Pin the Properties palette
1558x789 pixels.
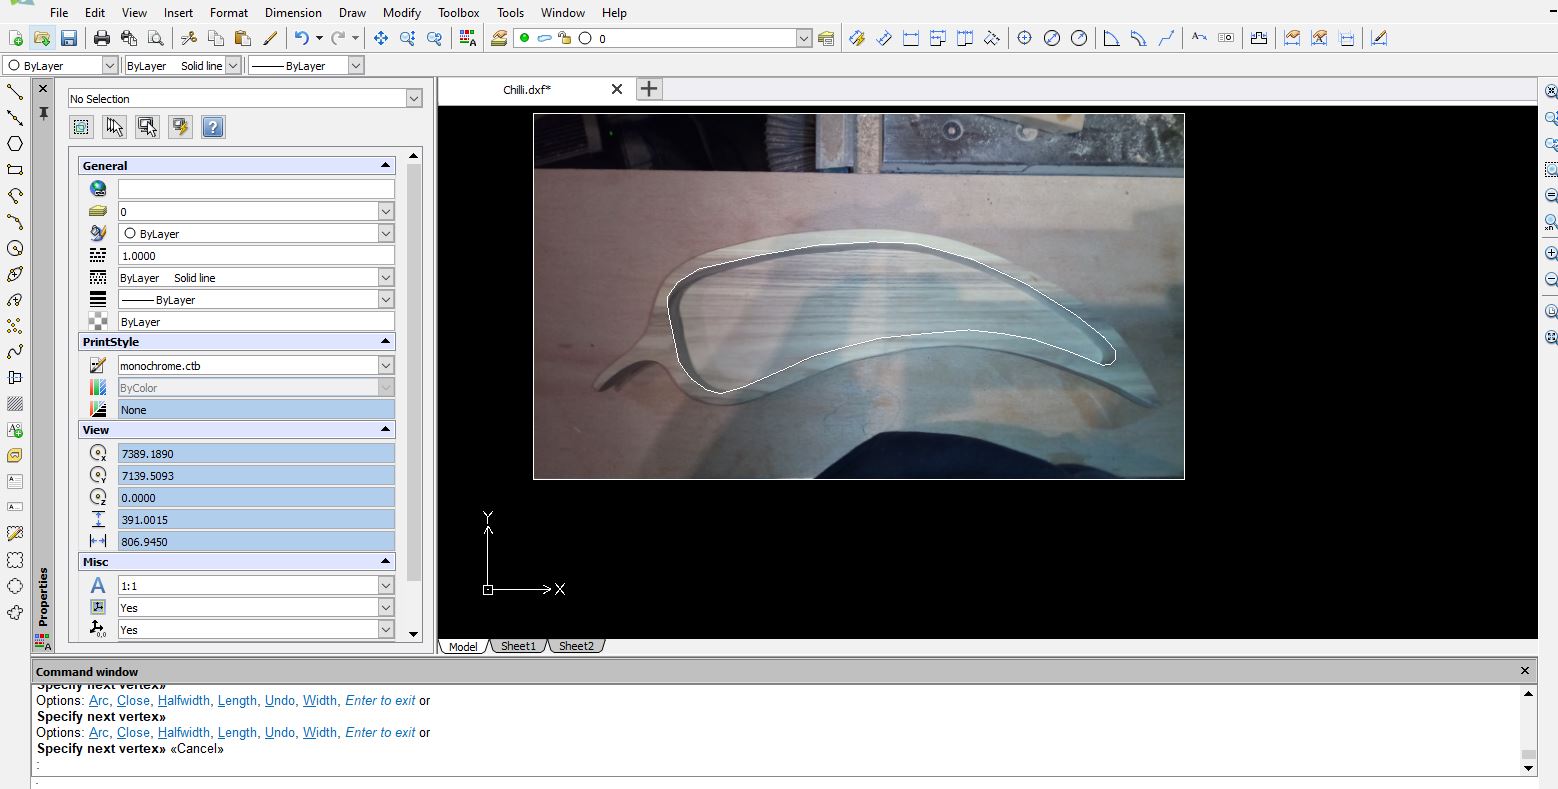coord(43,114)
